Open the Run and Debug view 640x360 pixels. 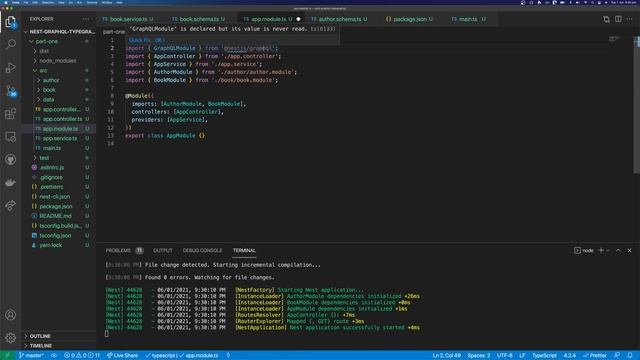[x=11, y=67]
